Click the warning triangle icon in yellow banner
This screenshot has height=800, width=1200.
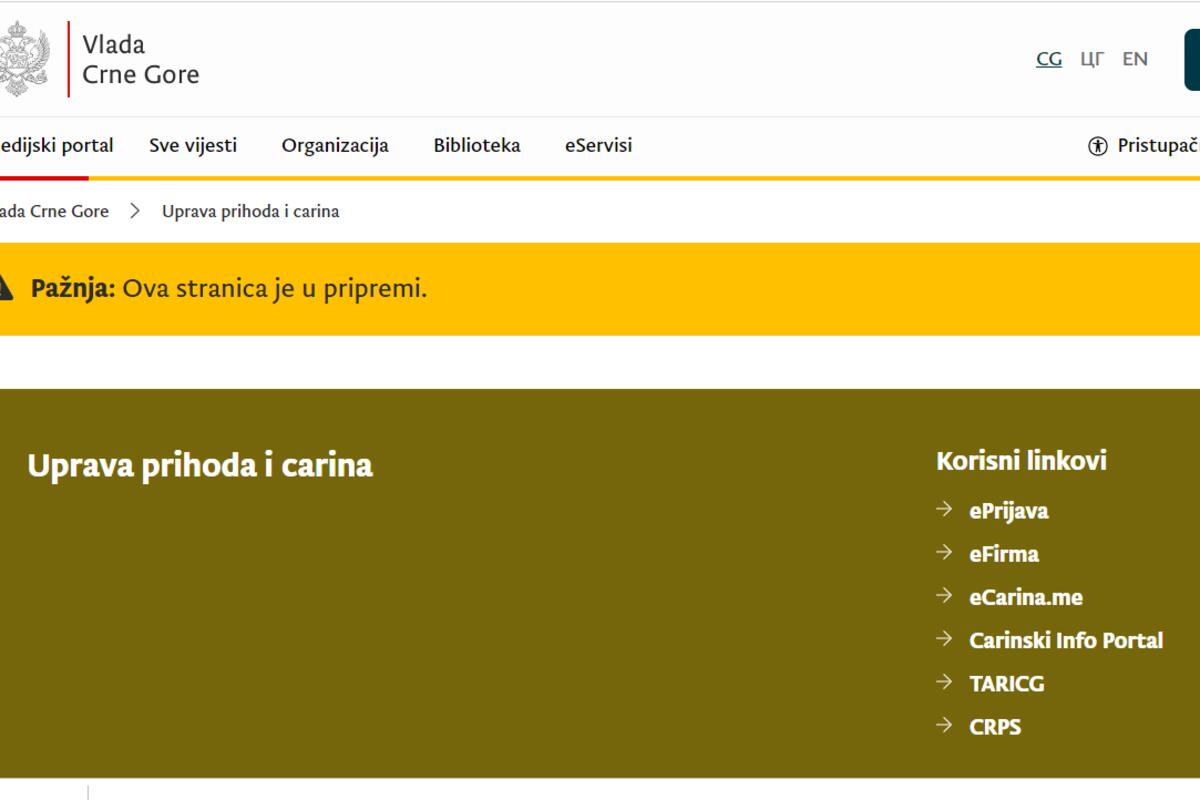(x=5, y=289)
